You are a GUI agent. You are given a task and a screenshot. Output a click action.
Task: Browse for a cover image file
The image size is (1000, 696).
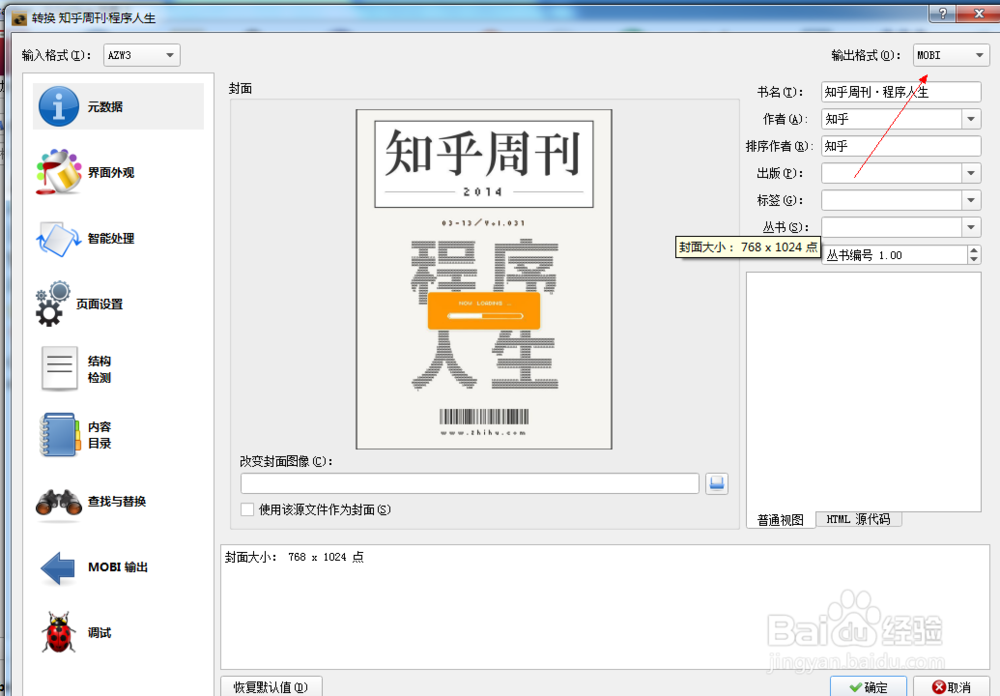[716, 483]
